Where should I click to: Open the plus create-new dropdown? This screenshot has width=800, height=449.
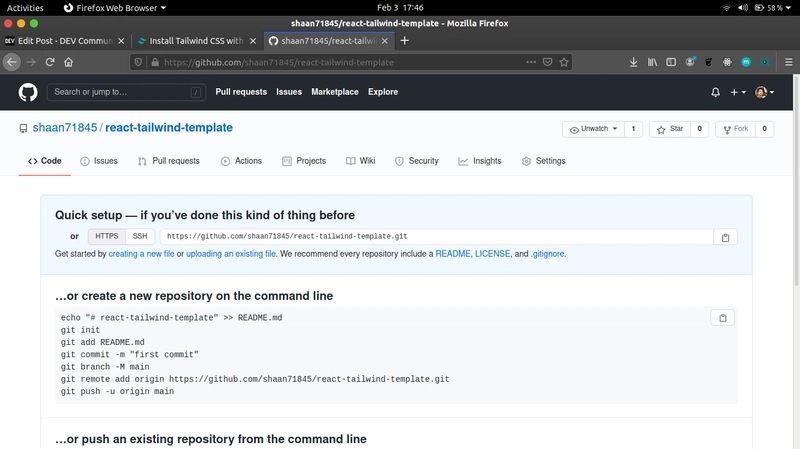coord(738,92)
